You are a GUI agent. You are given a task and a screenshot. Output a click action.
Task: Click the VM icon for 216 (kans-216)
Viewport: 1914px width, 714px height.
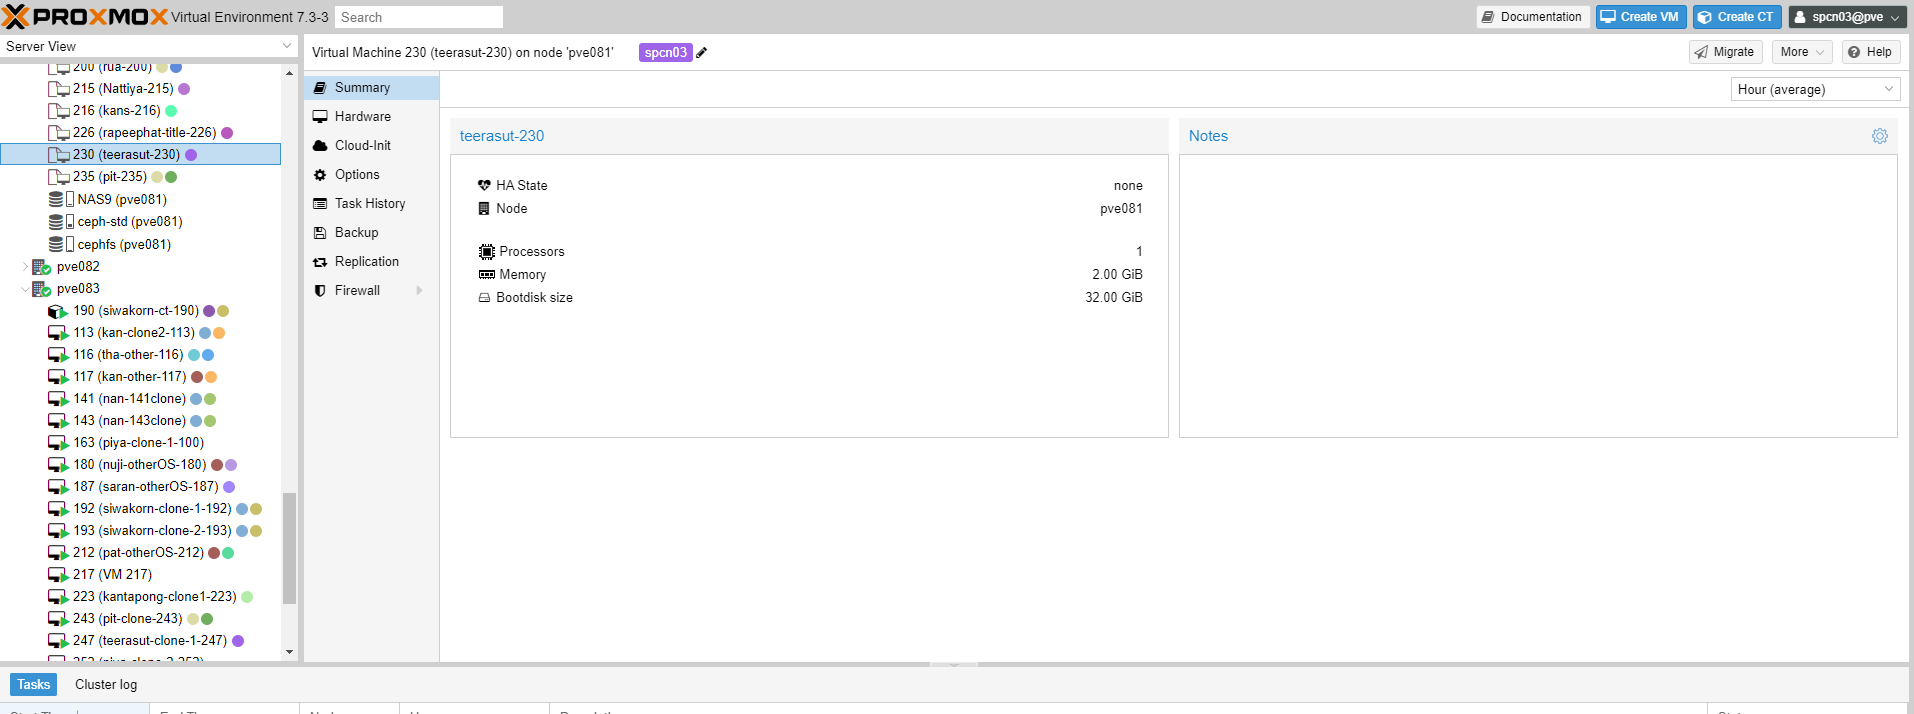coord(59,111)
